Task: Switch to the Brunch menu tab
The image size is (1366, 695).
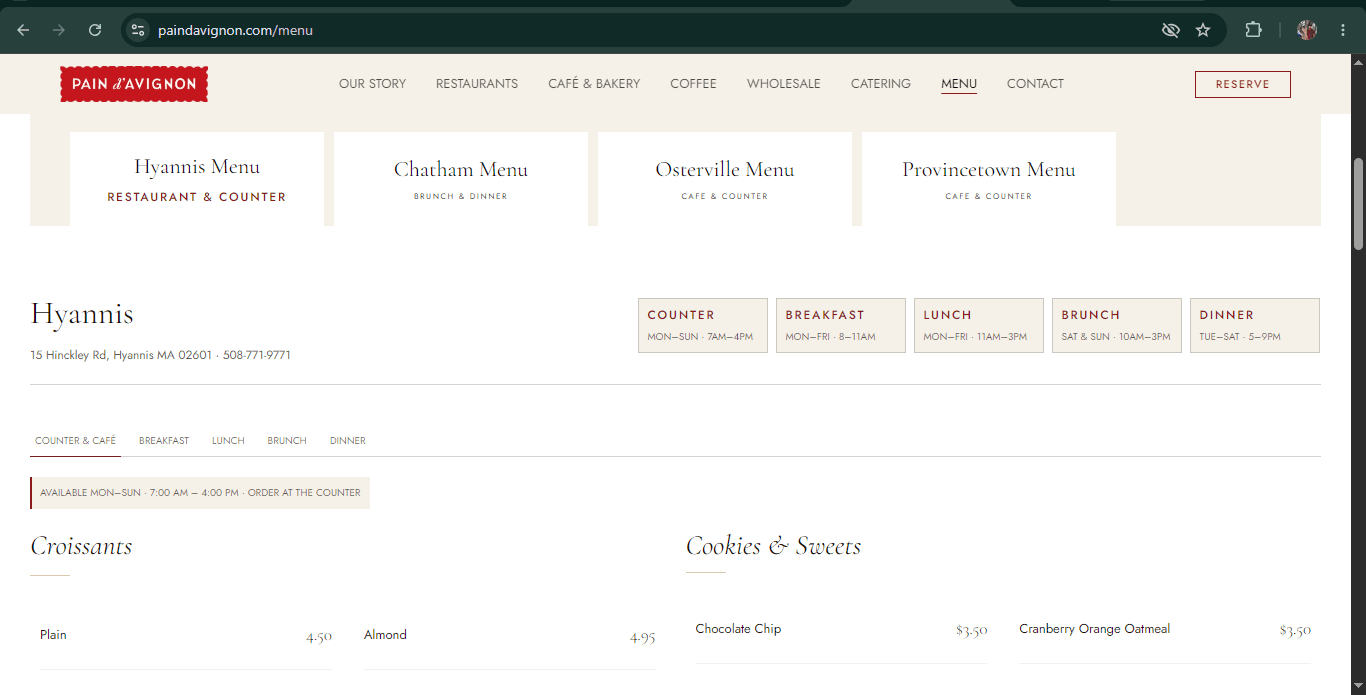Action: point(287,440)
